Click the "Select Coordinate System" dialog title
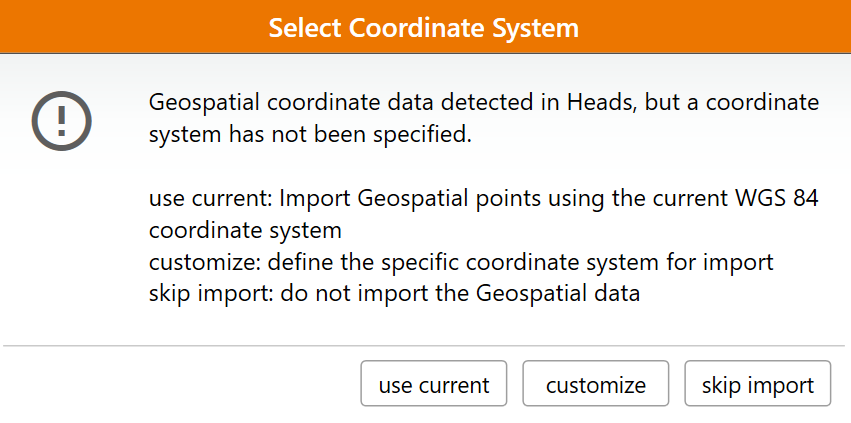Viewport: 851px width, 423px height. pyautogui.click(x=424, y=27)
